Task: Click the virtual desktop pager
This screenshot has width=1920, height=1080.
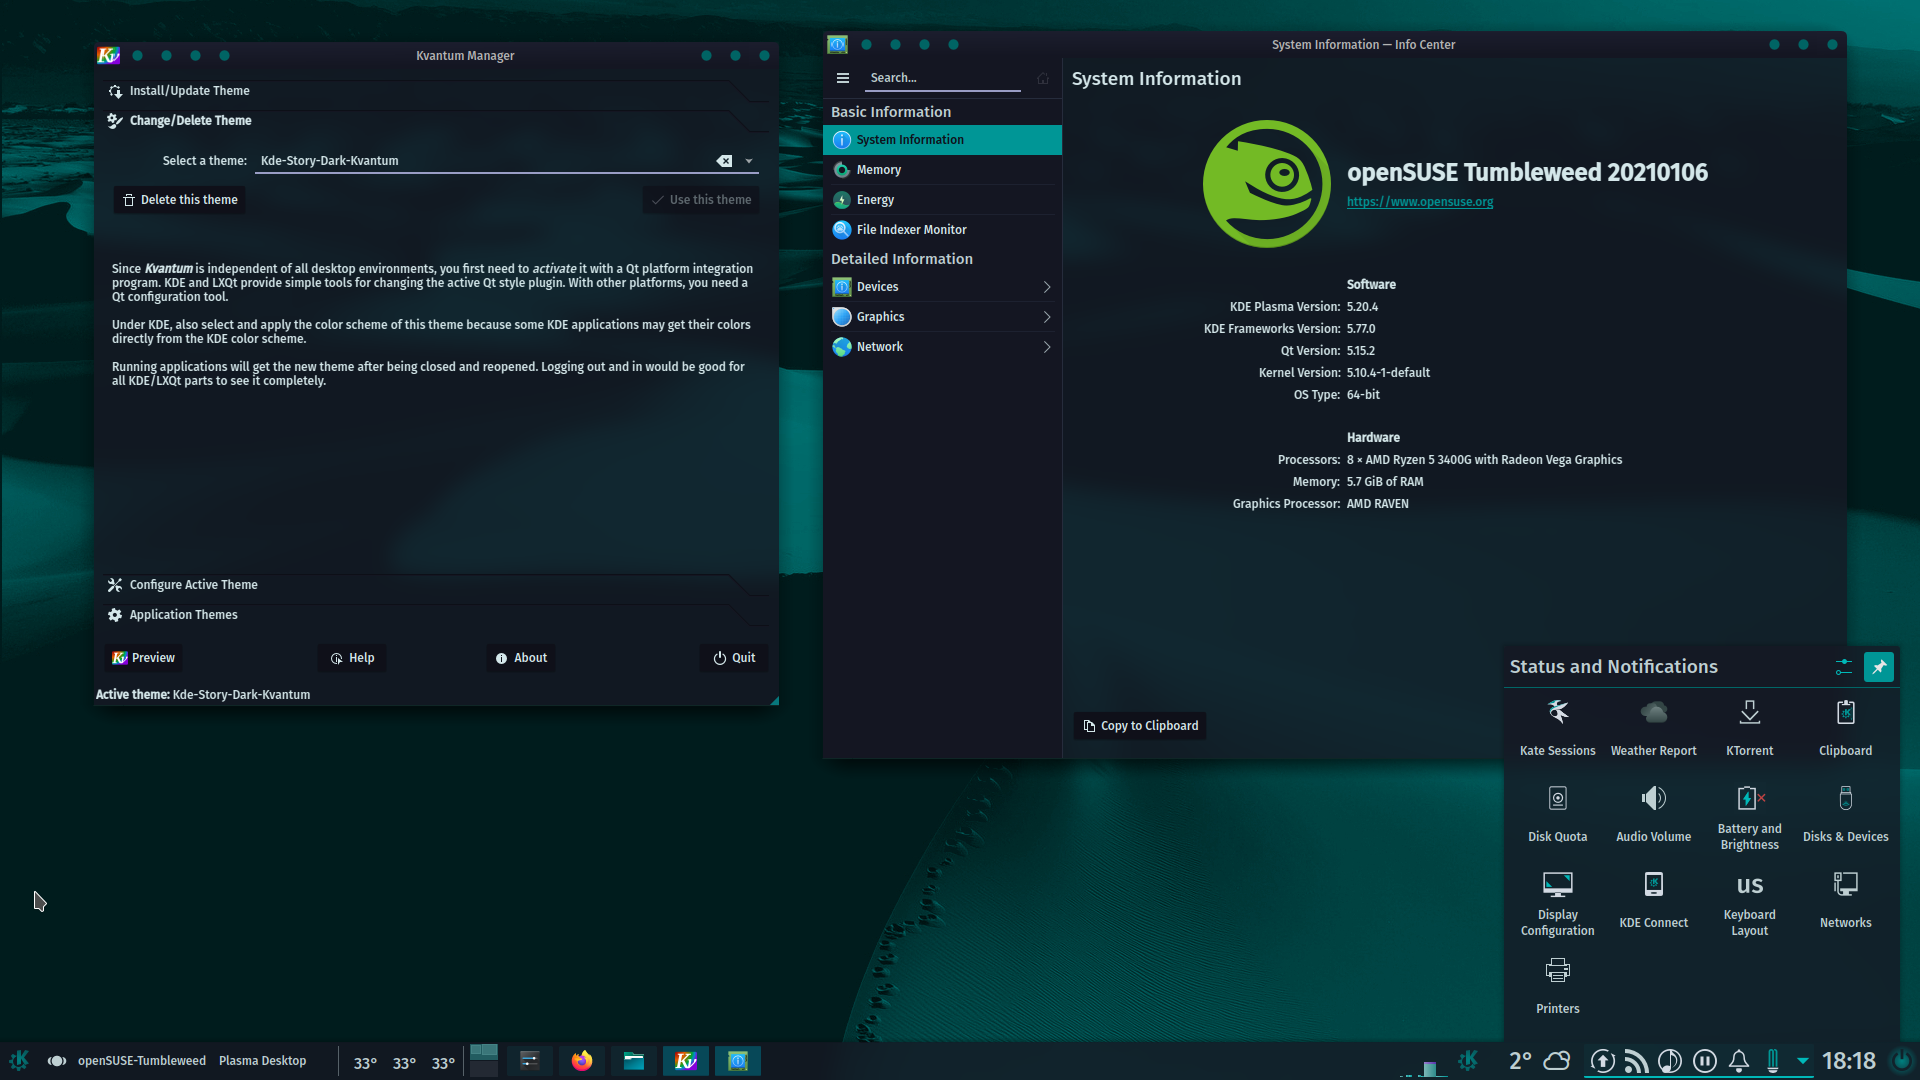Action: pyautogui.click(x=484, y=1060)
